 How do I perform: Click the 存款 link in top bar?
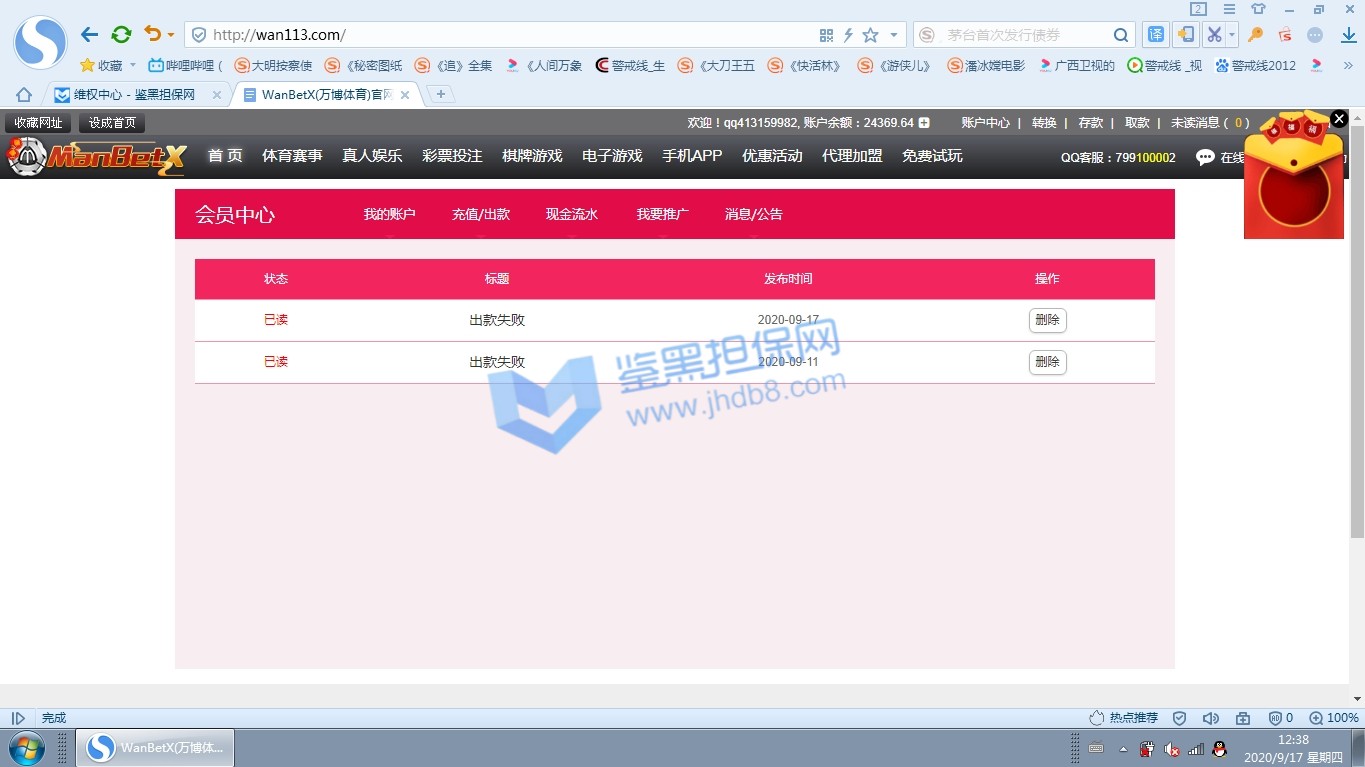[x=1090, y=123]
